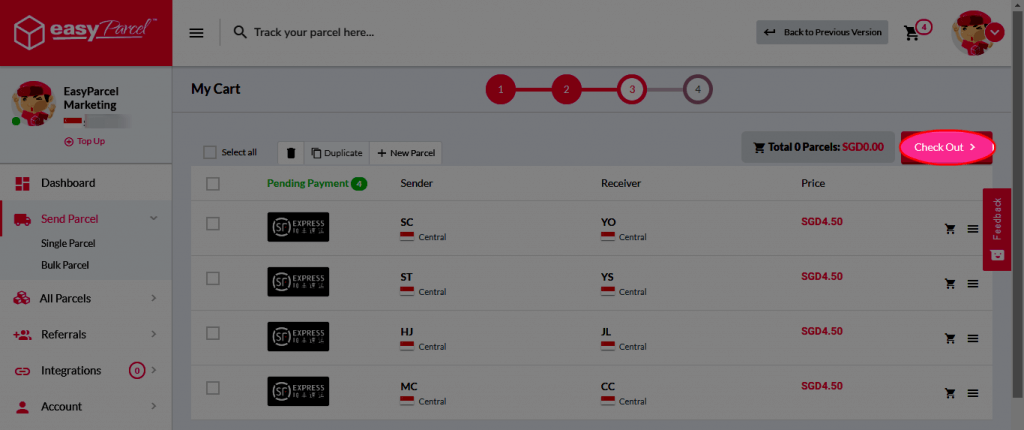Click the Check Out button
The image size is (1024, 430).
click(946, 147)
